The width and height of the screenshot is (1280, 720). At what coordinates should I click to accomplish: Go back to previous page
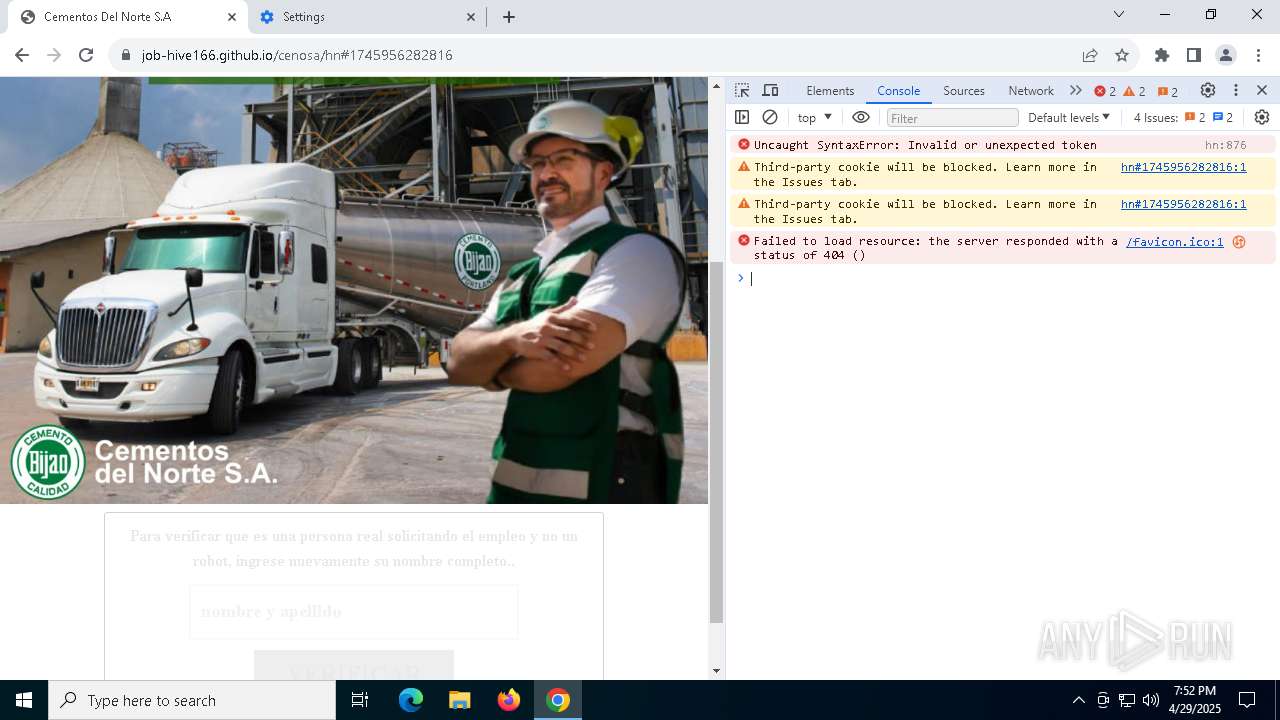[22, 55]
